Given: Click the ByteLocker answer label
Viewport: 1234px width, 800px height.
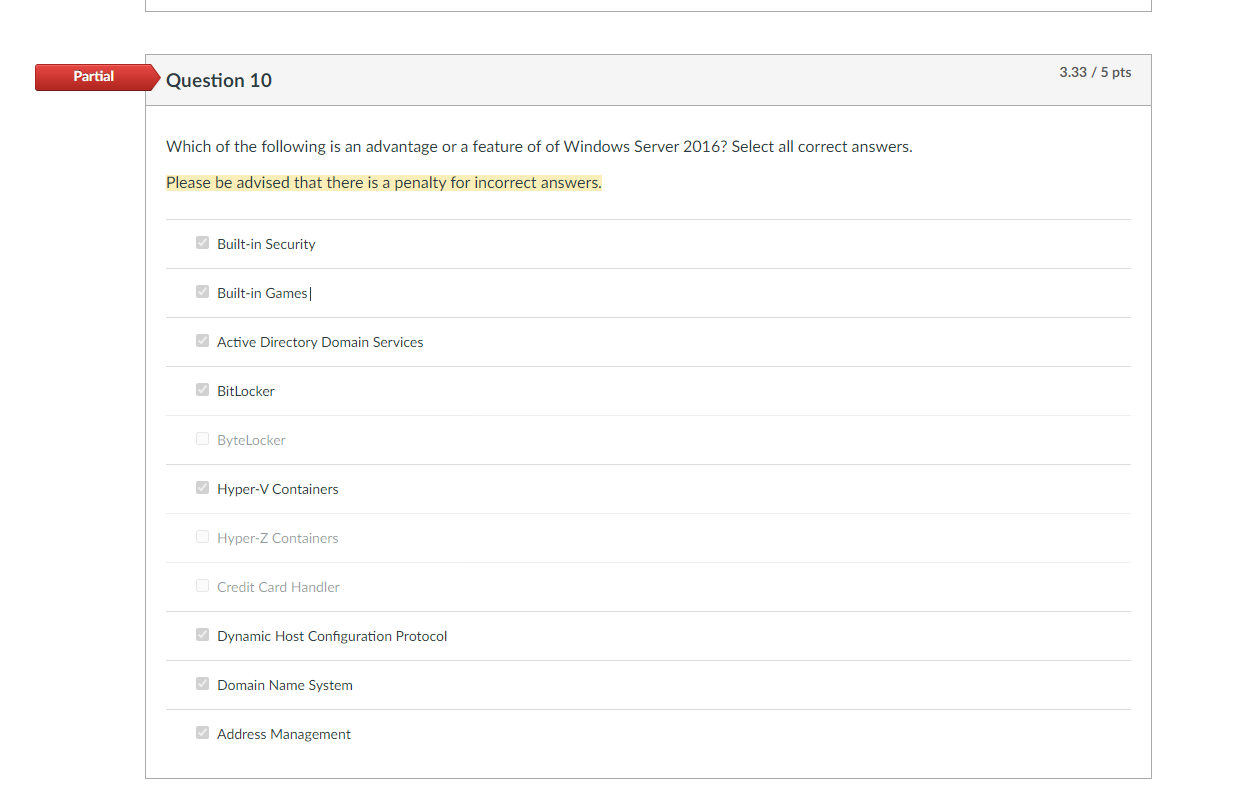Looking at the screenshot, I should click(251, 440).
